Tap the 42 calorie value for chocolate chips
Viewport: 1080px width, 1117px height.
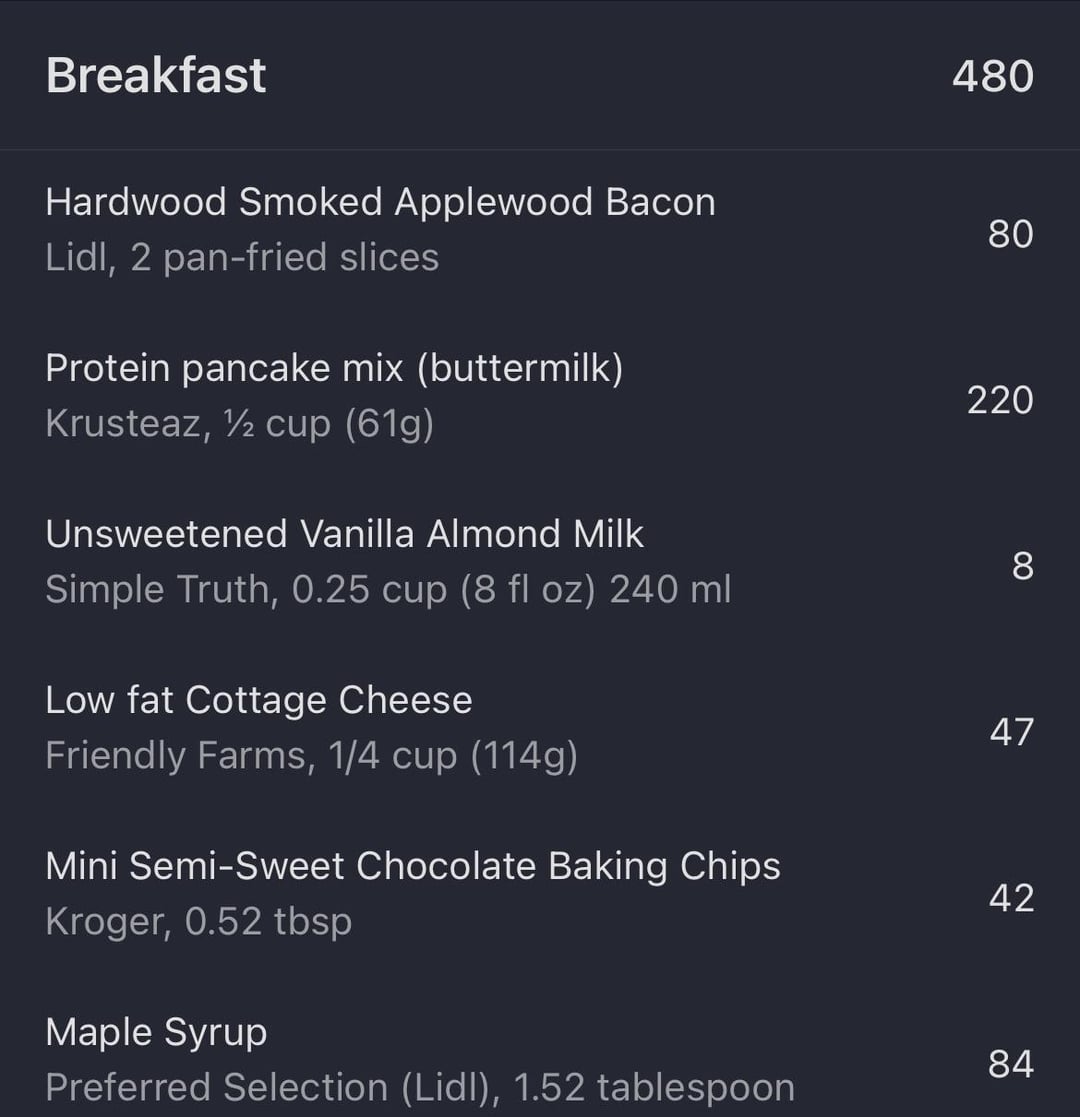[1011, 898]
